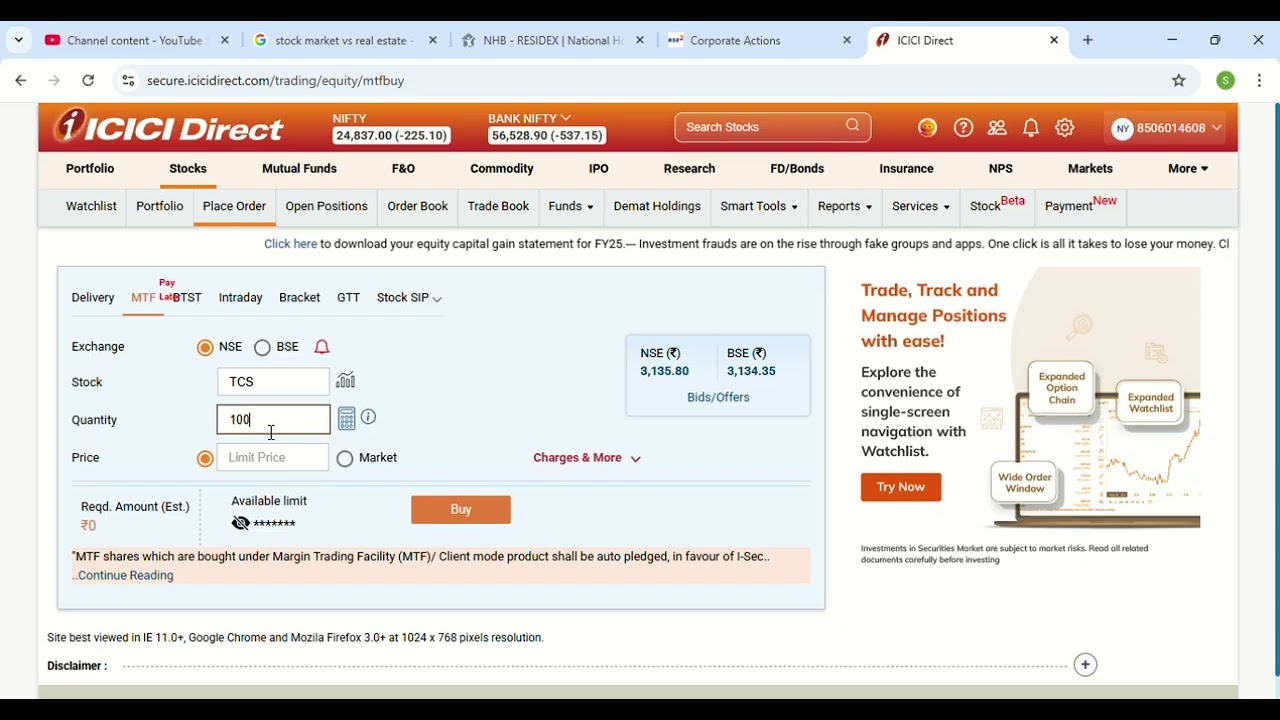Open the quantity calculator icon
The height and width of the screenshot is (720, 1280).
pyautogui.click(x=347, y=418)
